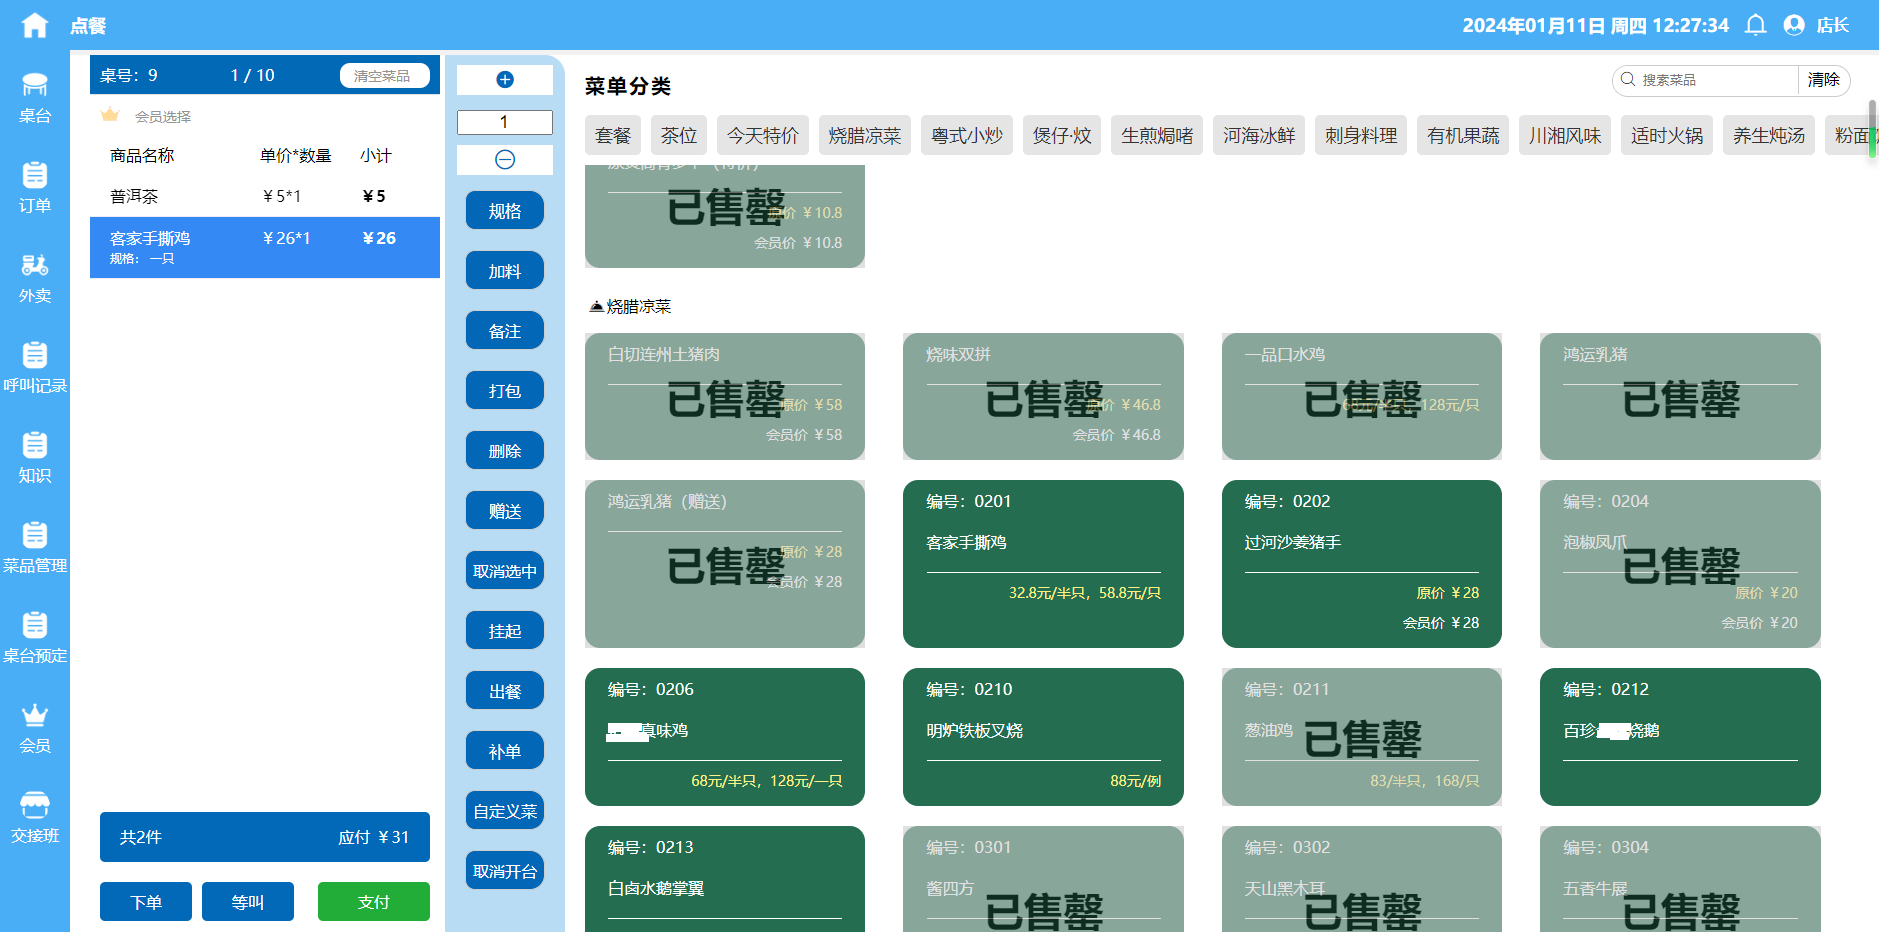Click 取消选中 deselect button
Viewport: 1879px width, 932px height.
[505, 571]
